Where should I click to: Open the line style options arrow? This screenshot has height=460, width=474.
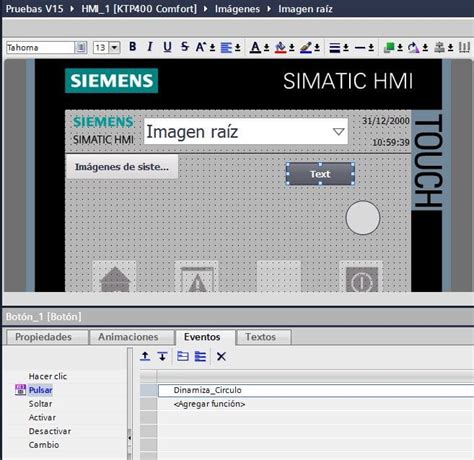coord(371,48)
